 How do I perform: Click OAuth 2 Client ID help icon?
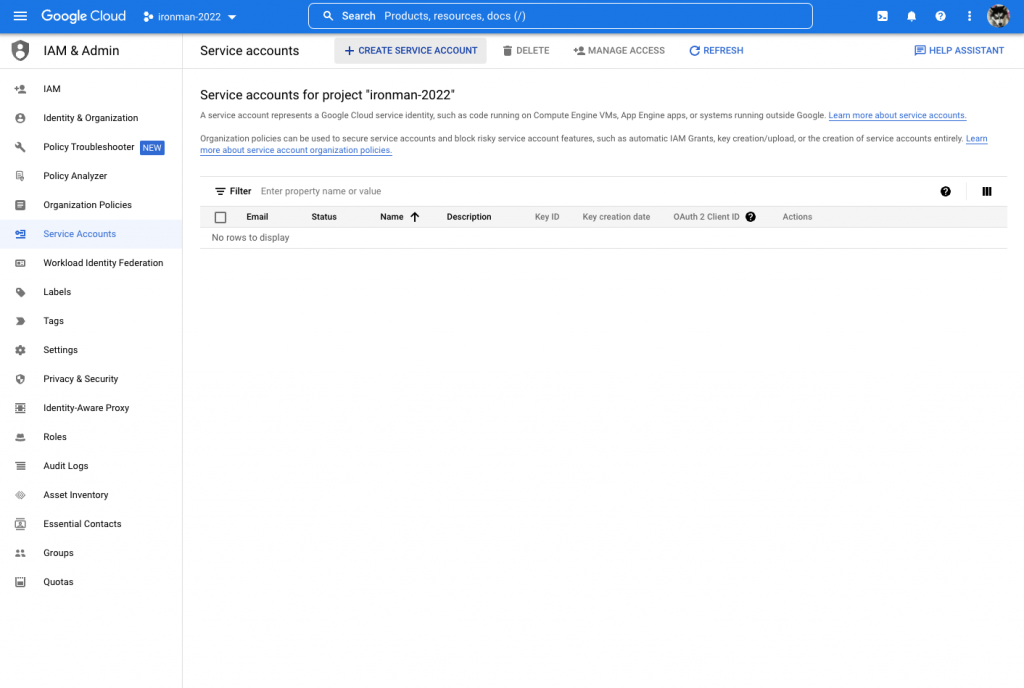pyautogui.click(x=750, y=217)
